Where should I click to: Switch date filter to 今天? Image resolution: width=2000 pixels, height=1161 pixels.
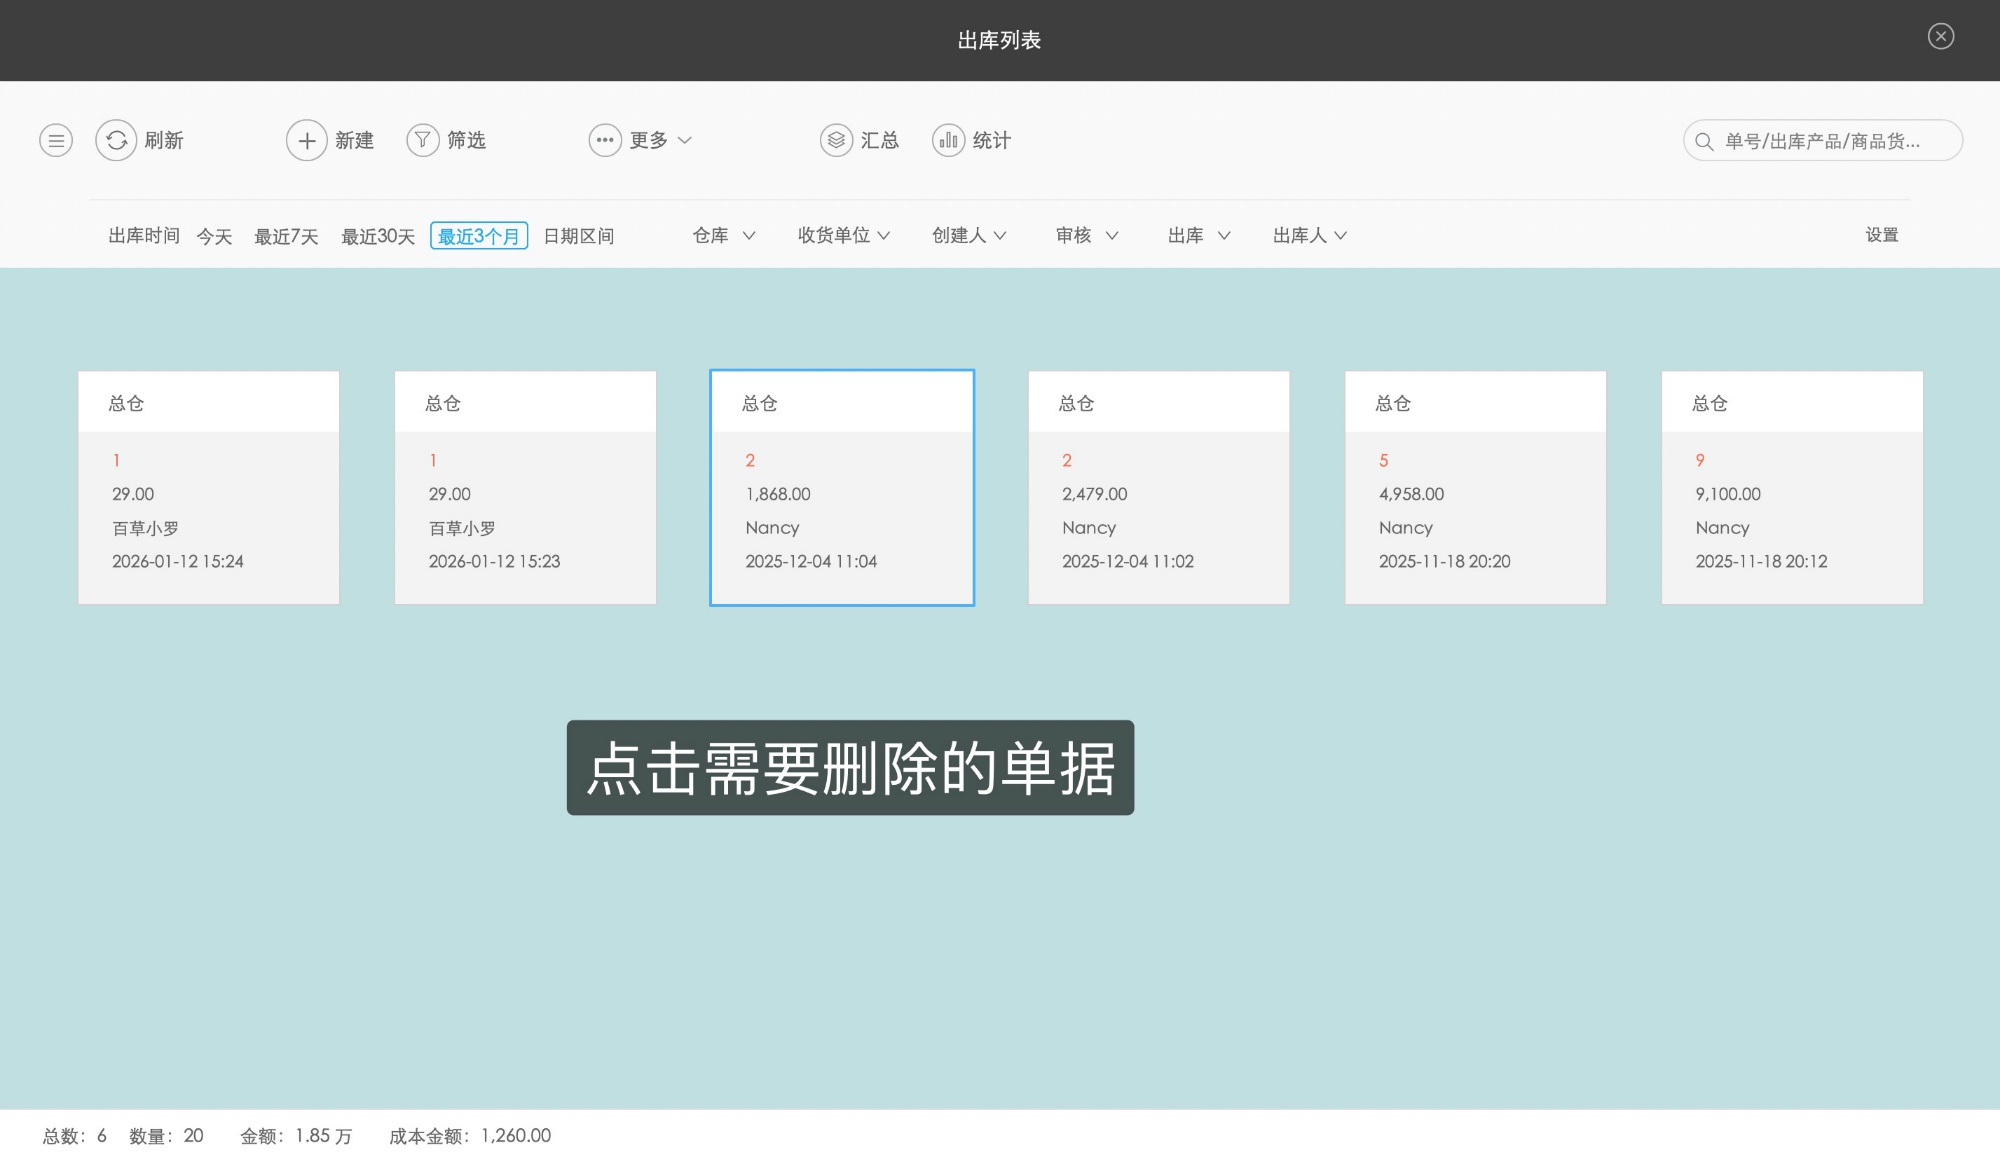(213, 235)
